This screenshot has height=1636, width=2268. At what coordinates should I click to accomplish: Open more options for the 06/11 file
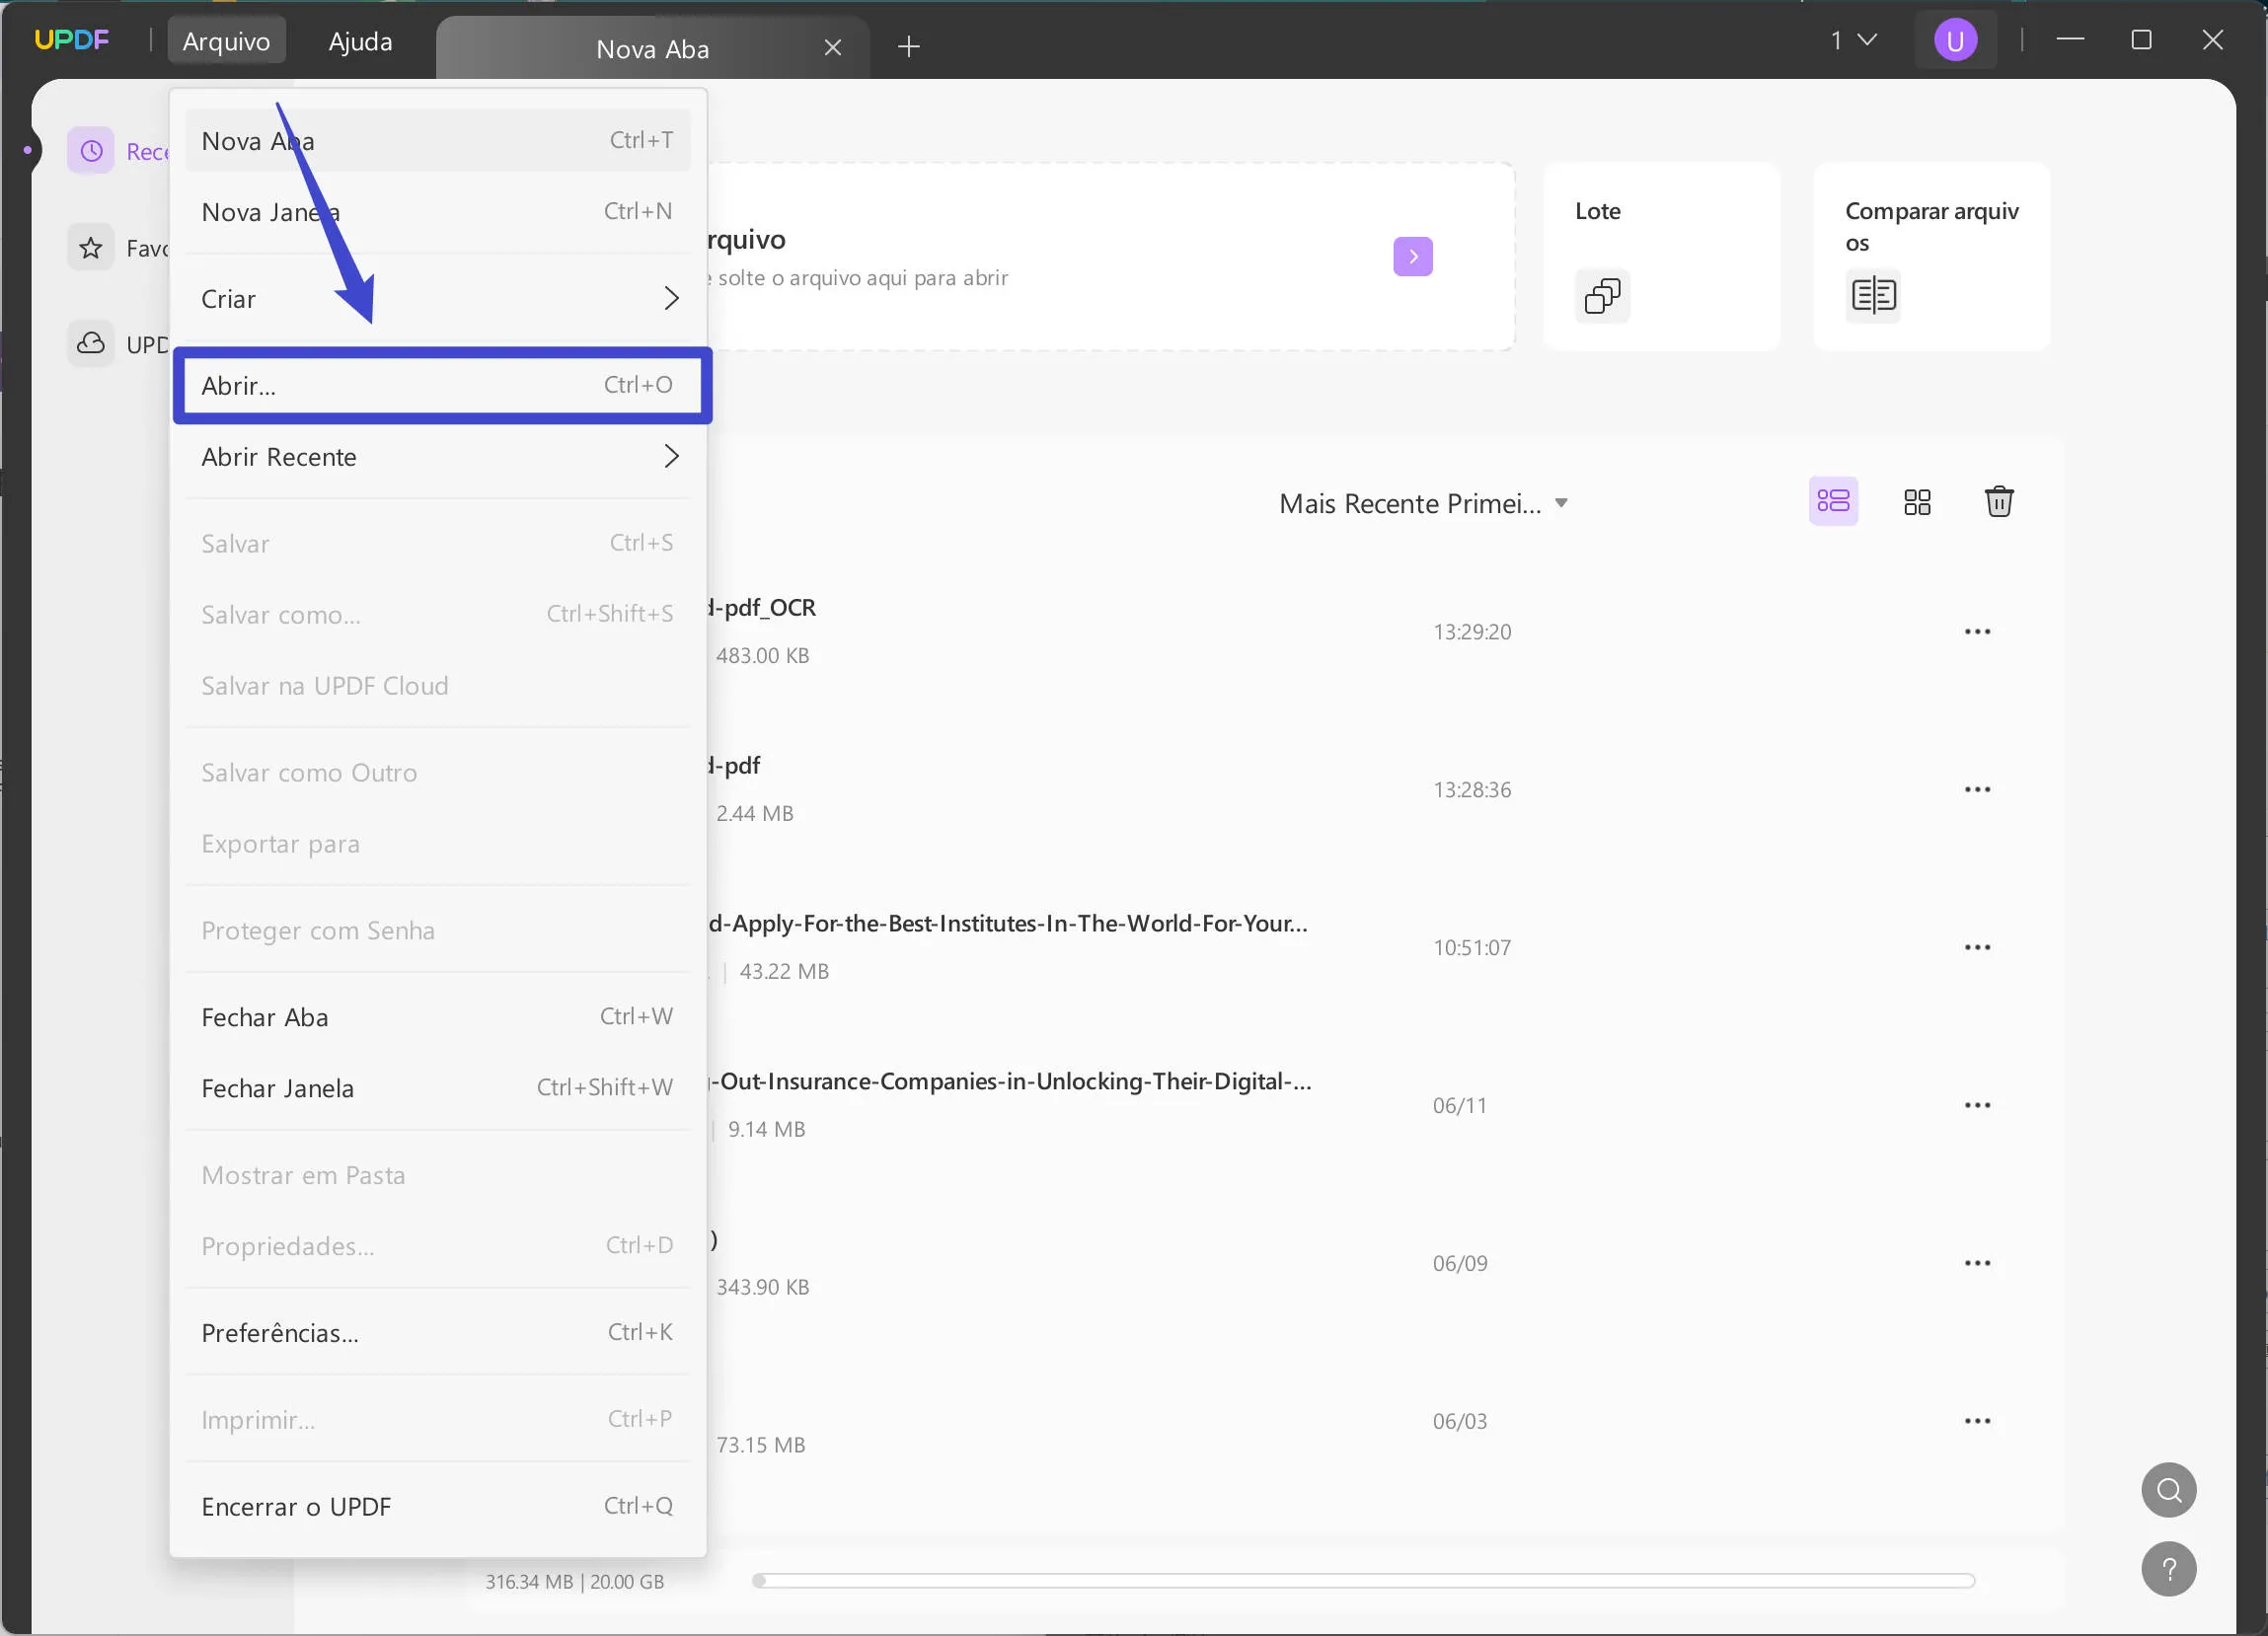tap(1977, 1105)
